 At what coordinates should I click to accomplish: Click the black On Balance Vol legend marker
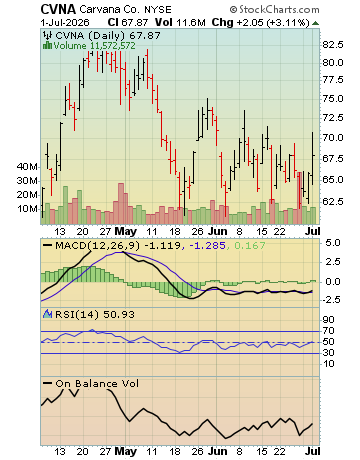pyautogui.click(x=48, y=383)
